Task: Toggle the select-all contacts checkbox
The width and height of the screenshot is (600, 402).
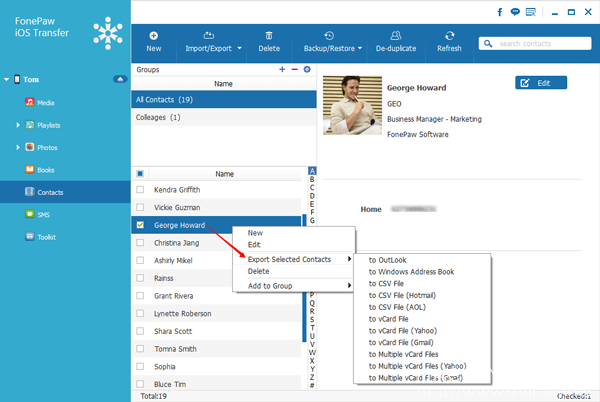Action: coord(140,174)
